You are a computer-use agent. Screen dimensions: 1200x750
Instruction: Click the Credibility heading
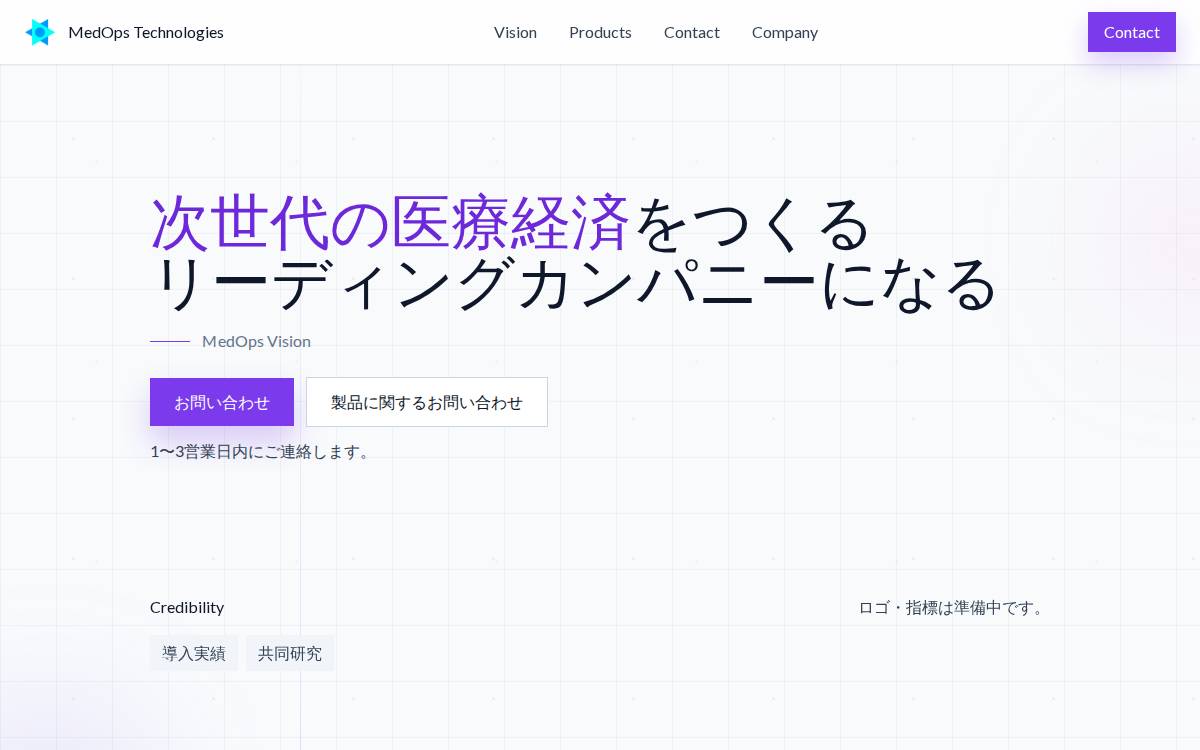(x=187, y=607)
